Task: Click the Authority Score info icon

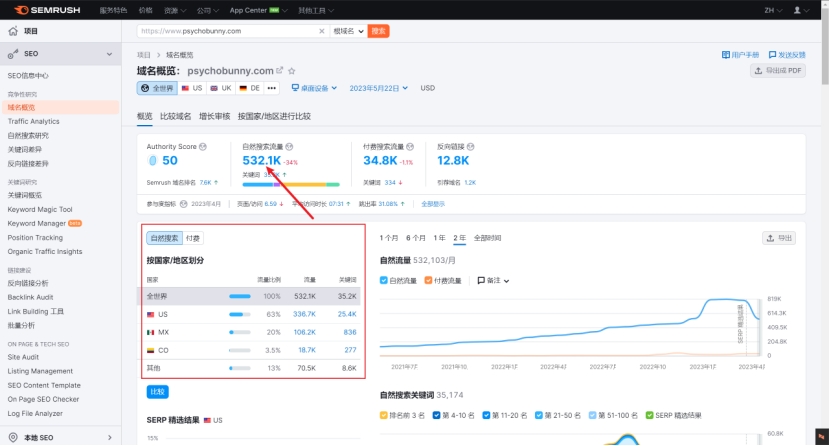Action: tap(203, 147)
